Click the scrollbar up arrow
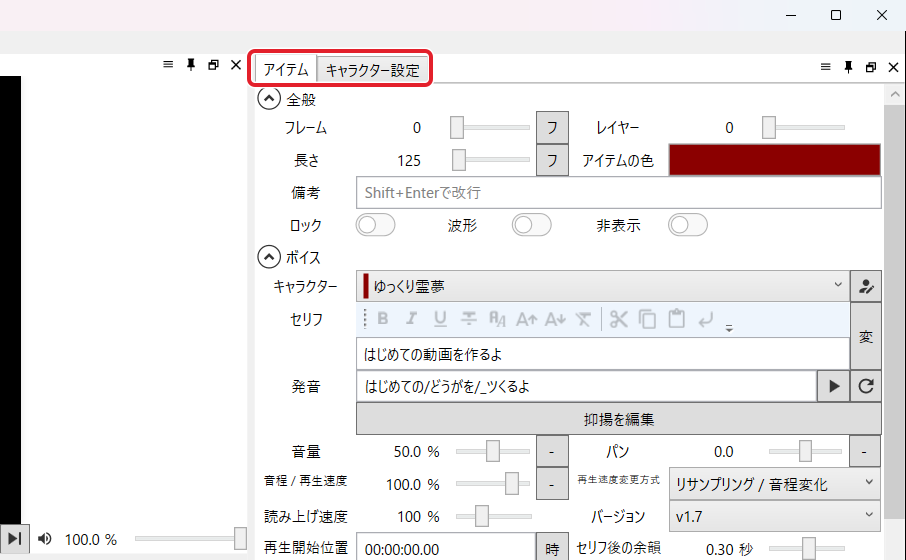This screenshot has width=906, height=560. 895,94
